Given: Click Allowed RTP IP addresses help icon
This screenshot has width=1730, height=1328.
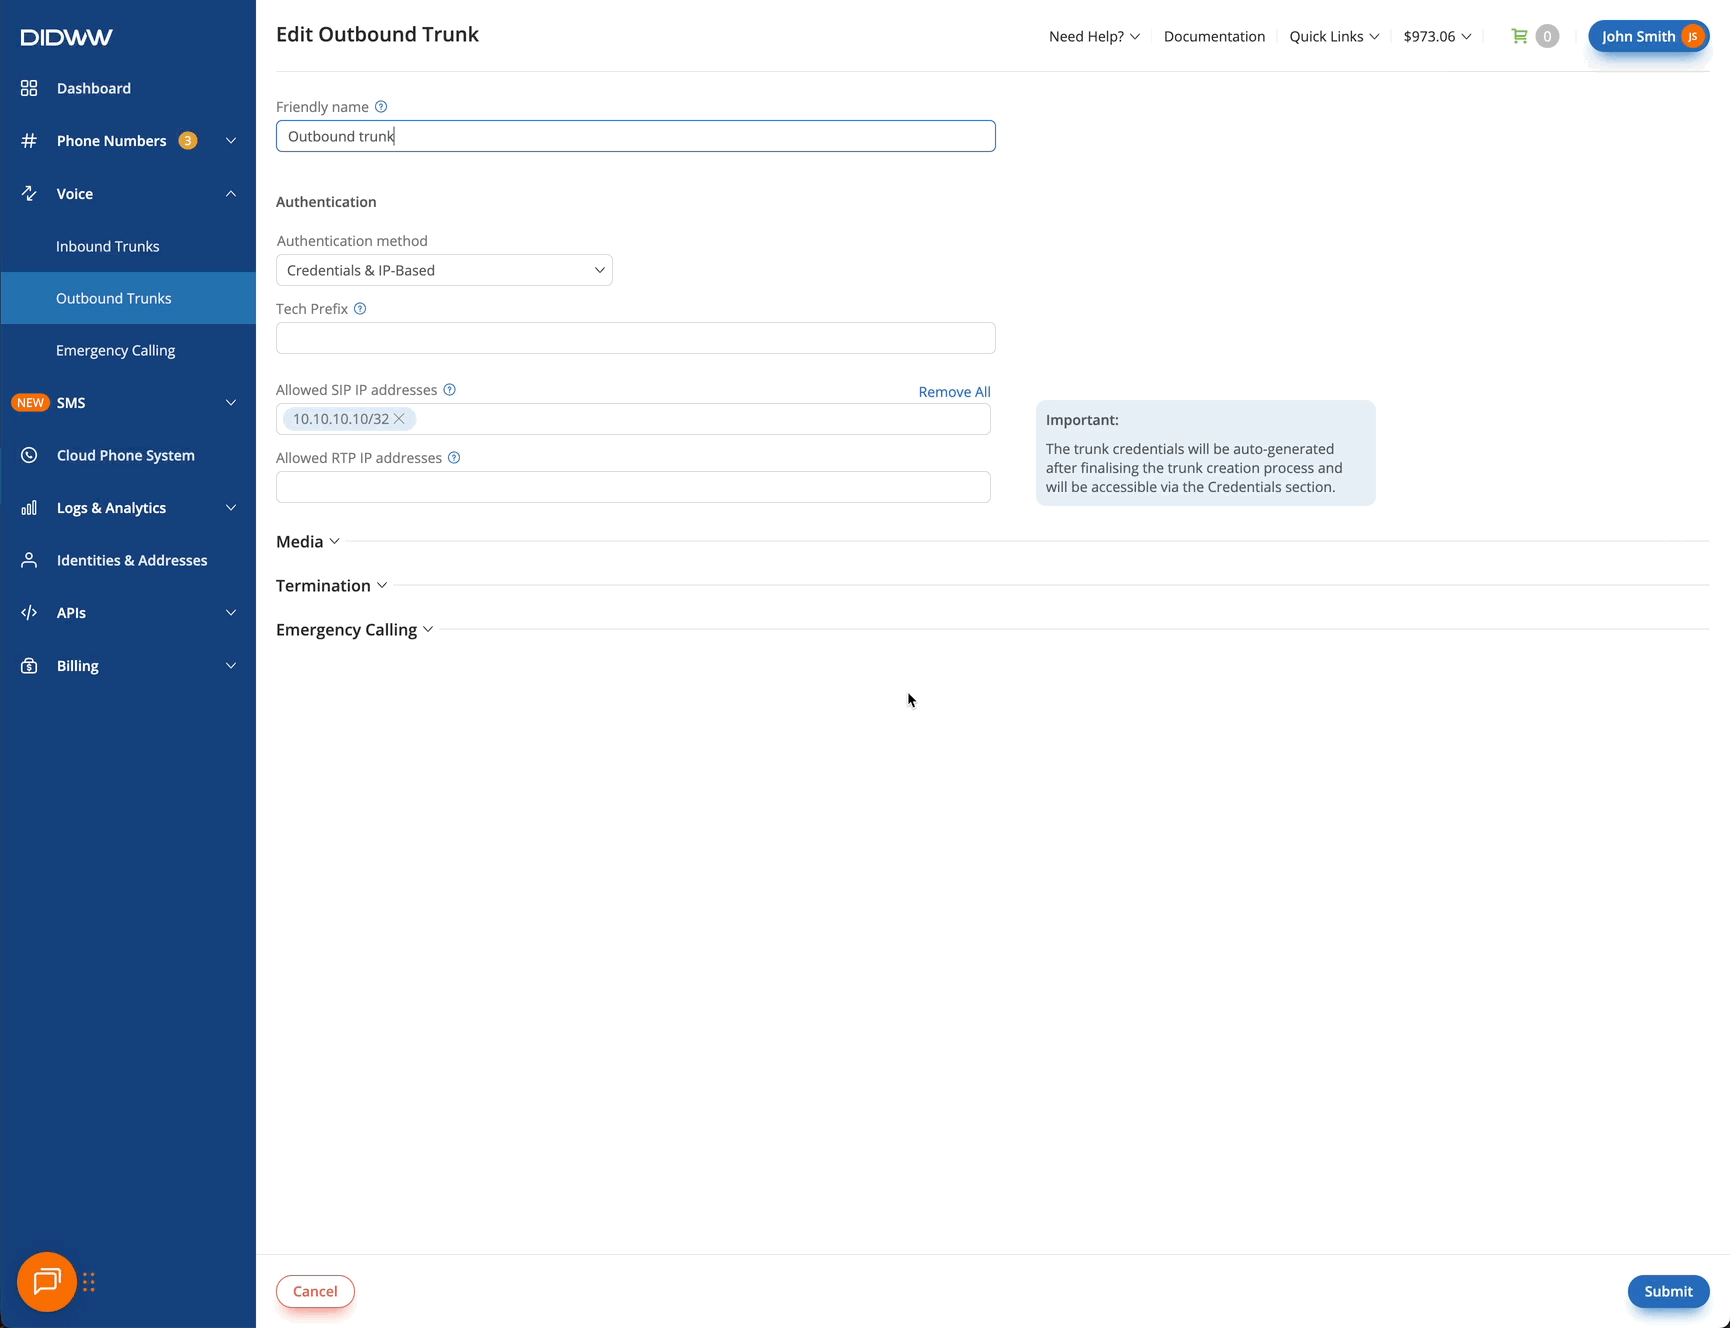Looking at the screenshot, I should [454, 458].
